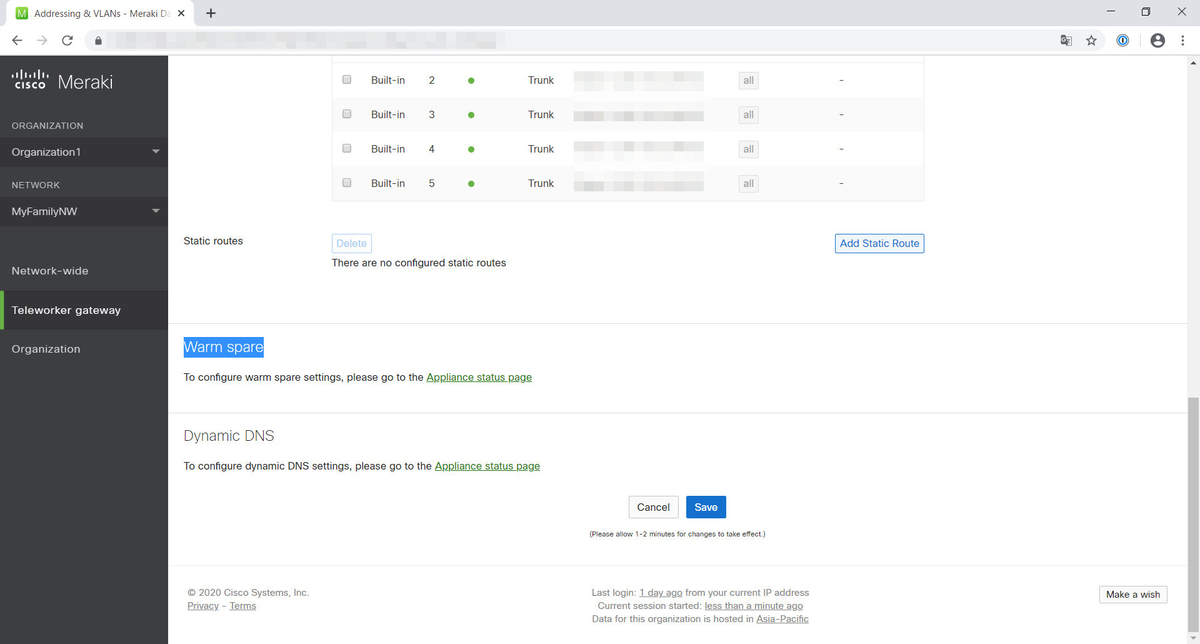Image resolution: width=1200 pixels, height=644 pixels.
Task: Click green status dot for port 3
Action: coord(471,115)
